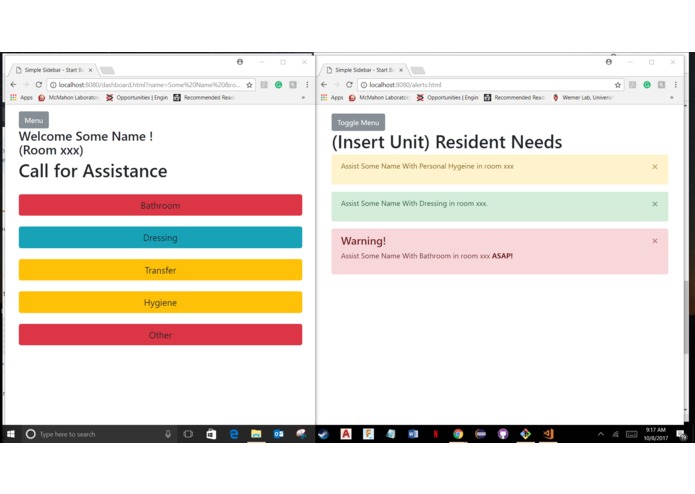Open a new tab in left window
695x494 pixels.
click(107, 70)
